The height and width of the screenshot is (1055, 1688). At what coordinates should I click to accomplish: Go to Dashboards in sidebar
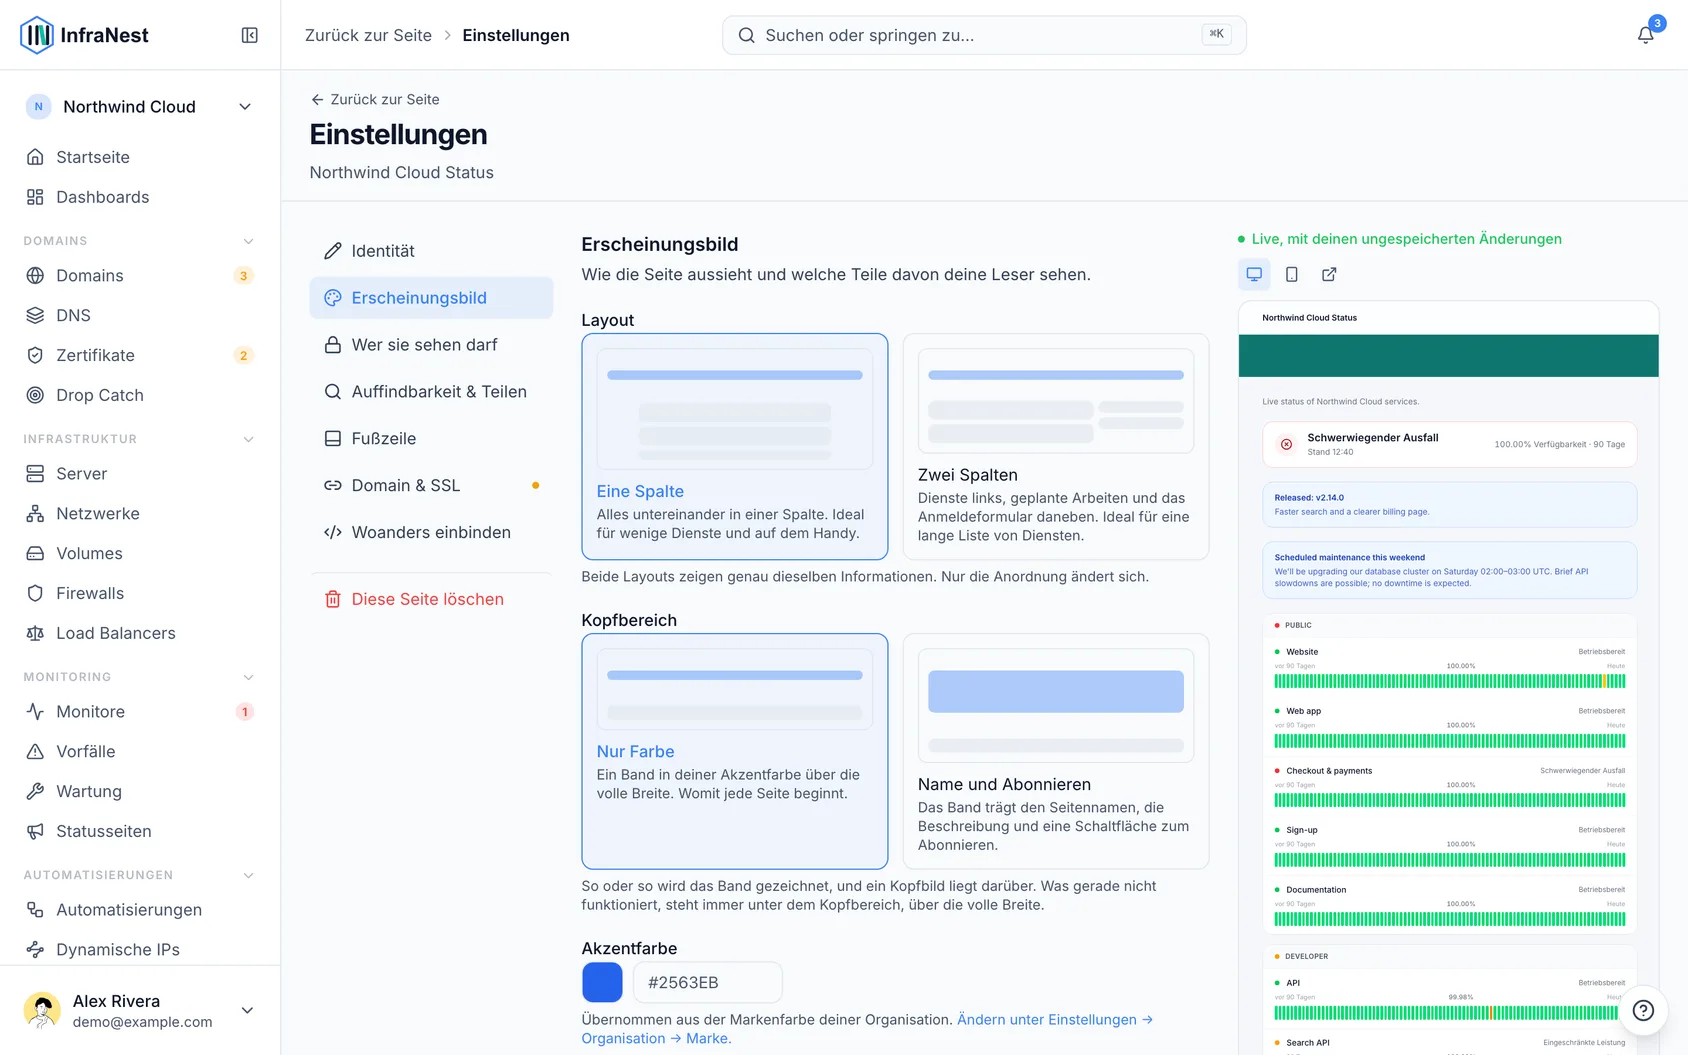coord(140,197)
